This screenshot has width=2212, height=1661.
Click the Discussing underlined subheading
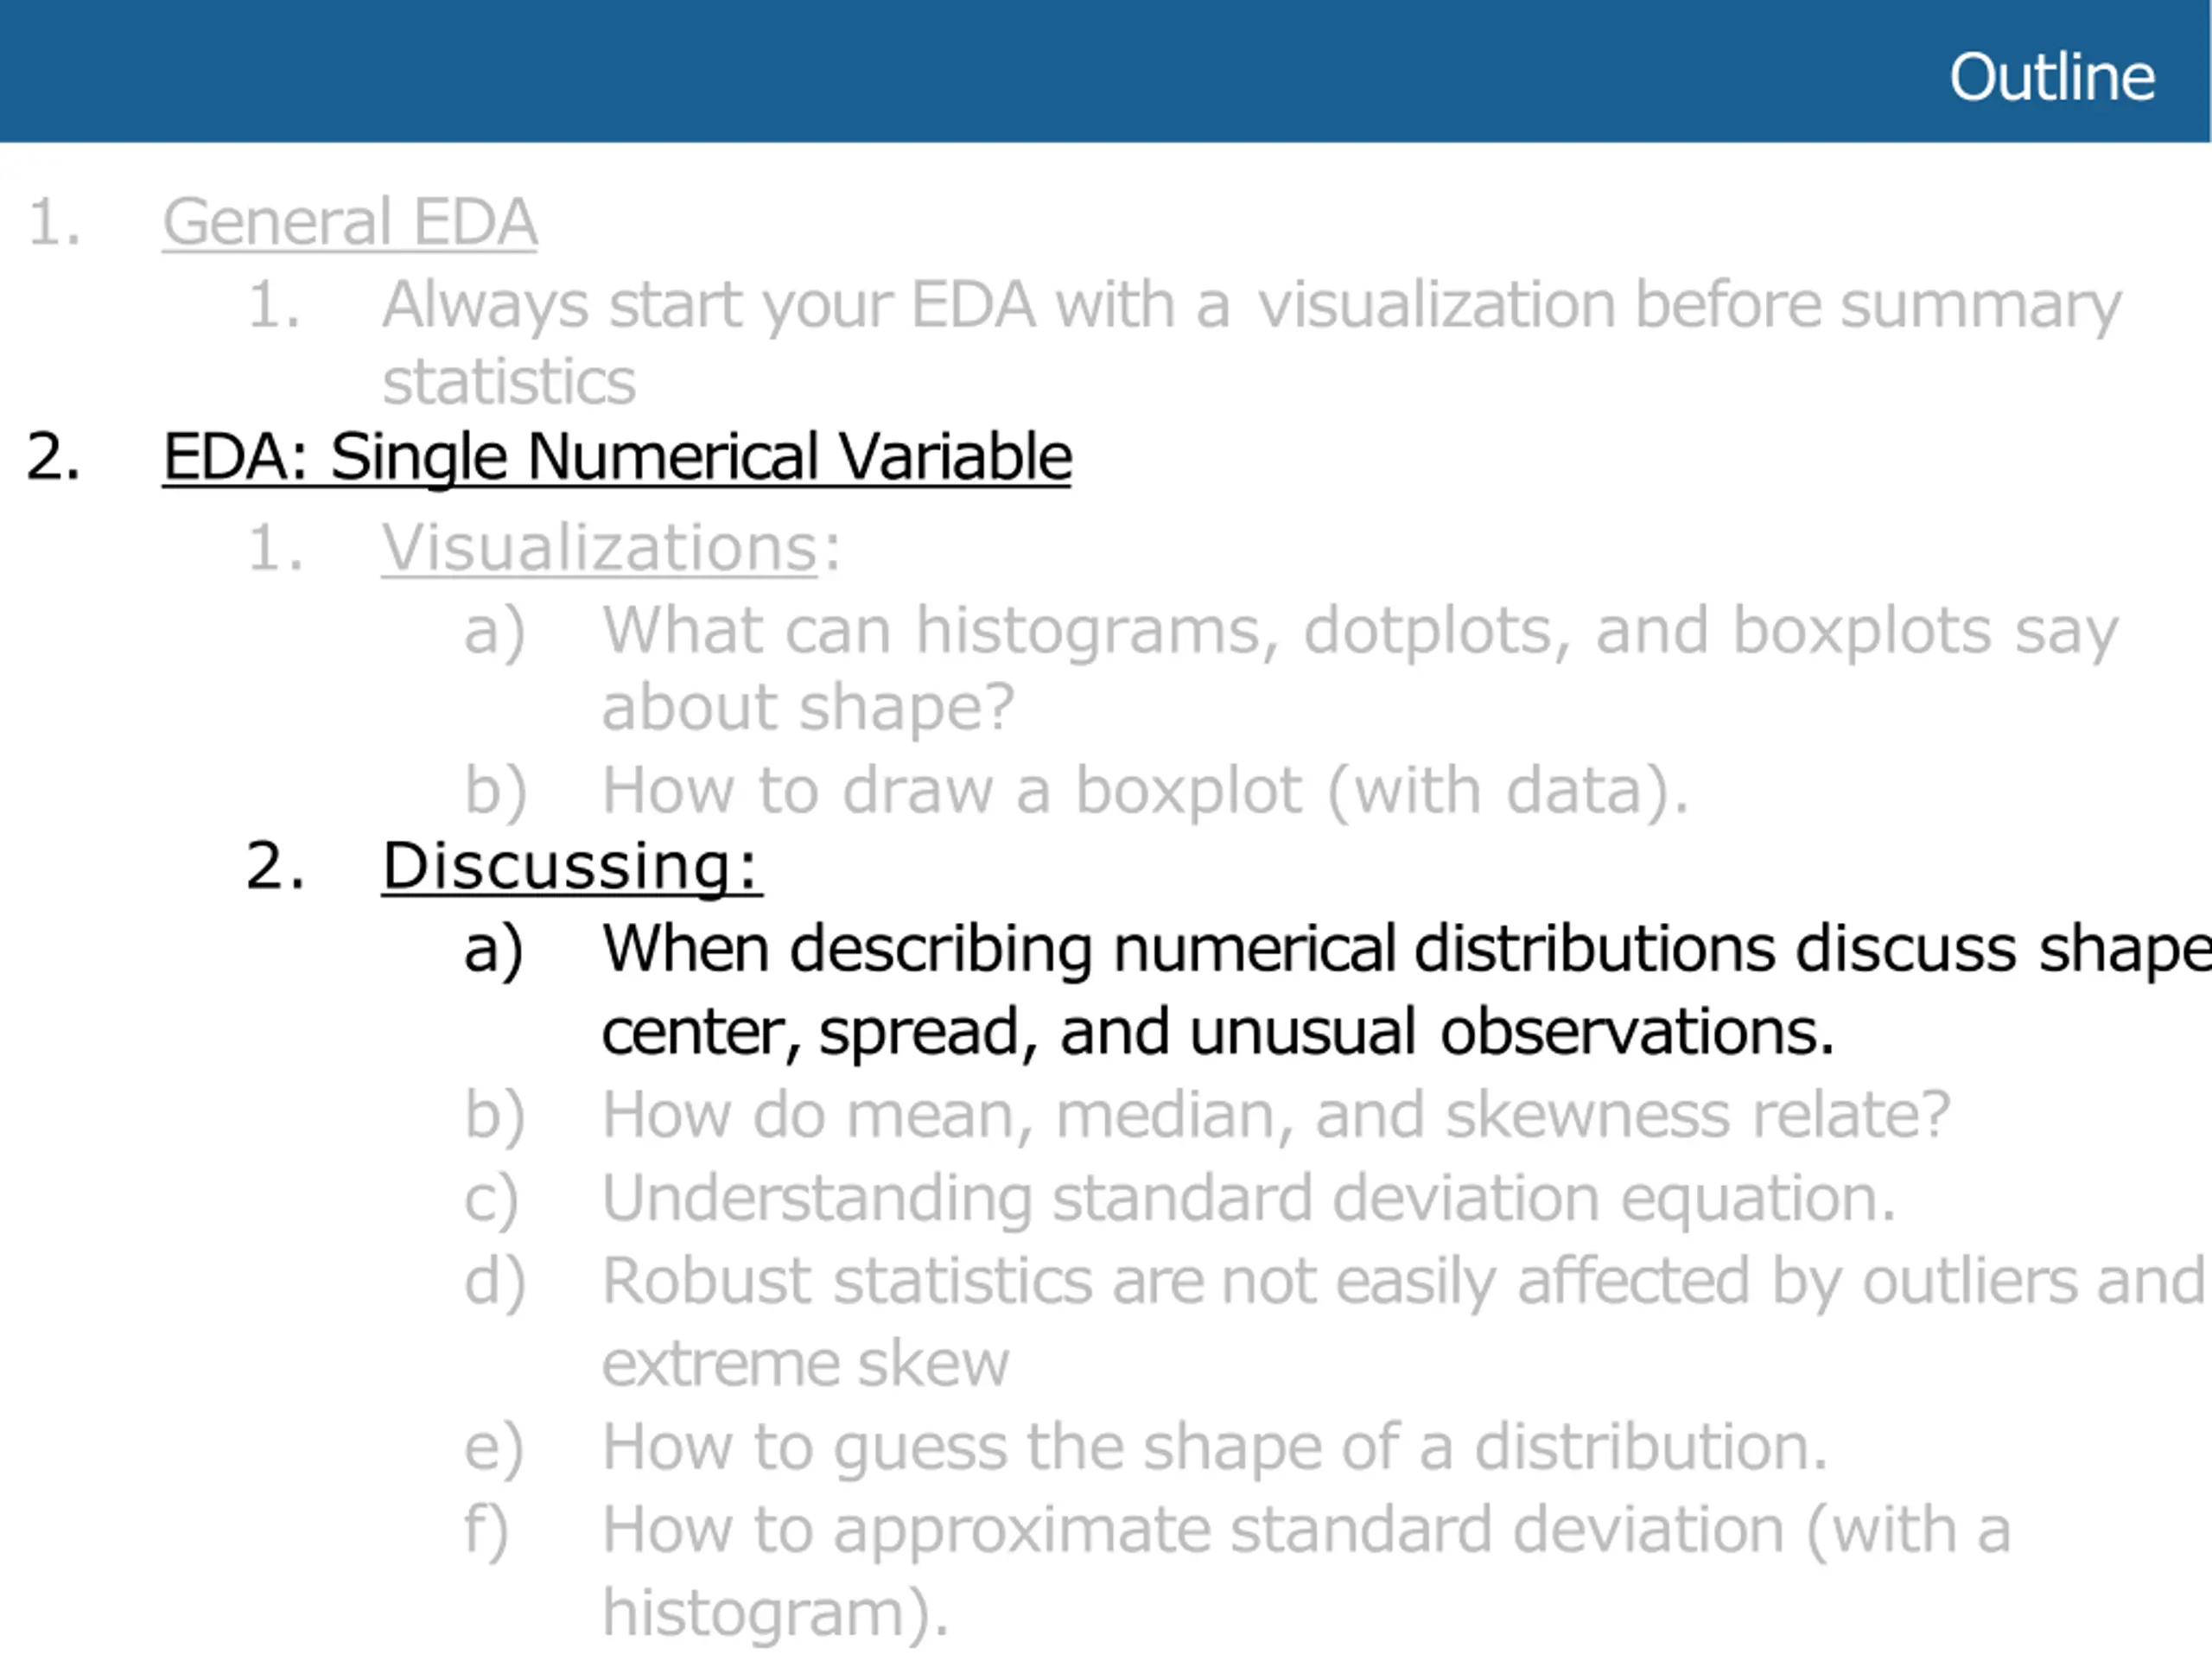tap(572, 865)
